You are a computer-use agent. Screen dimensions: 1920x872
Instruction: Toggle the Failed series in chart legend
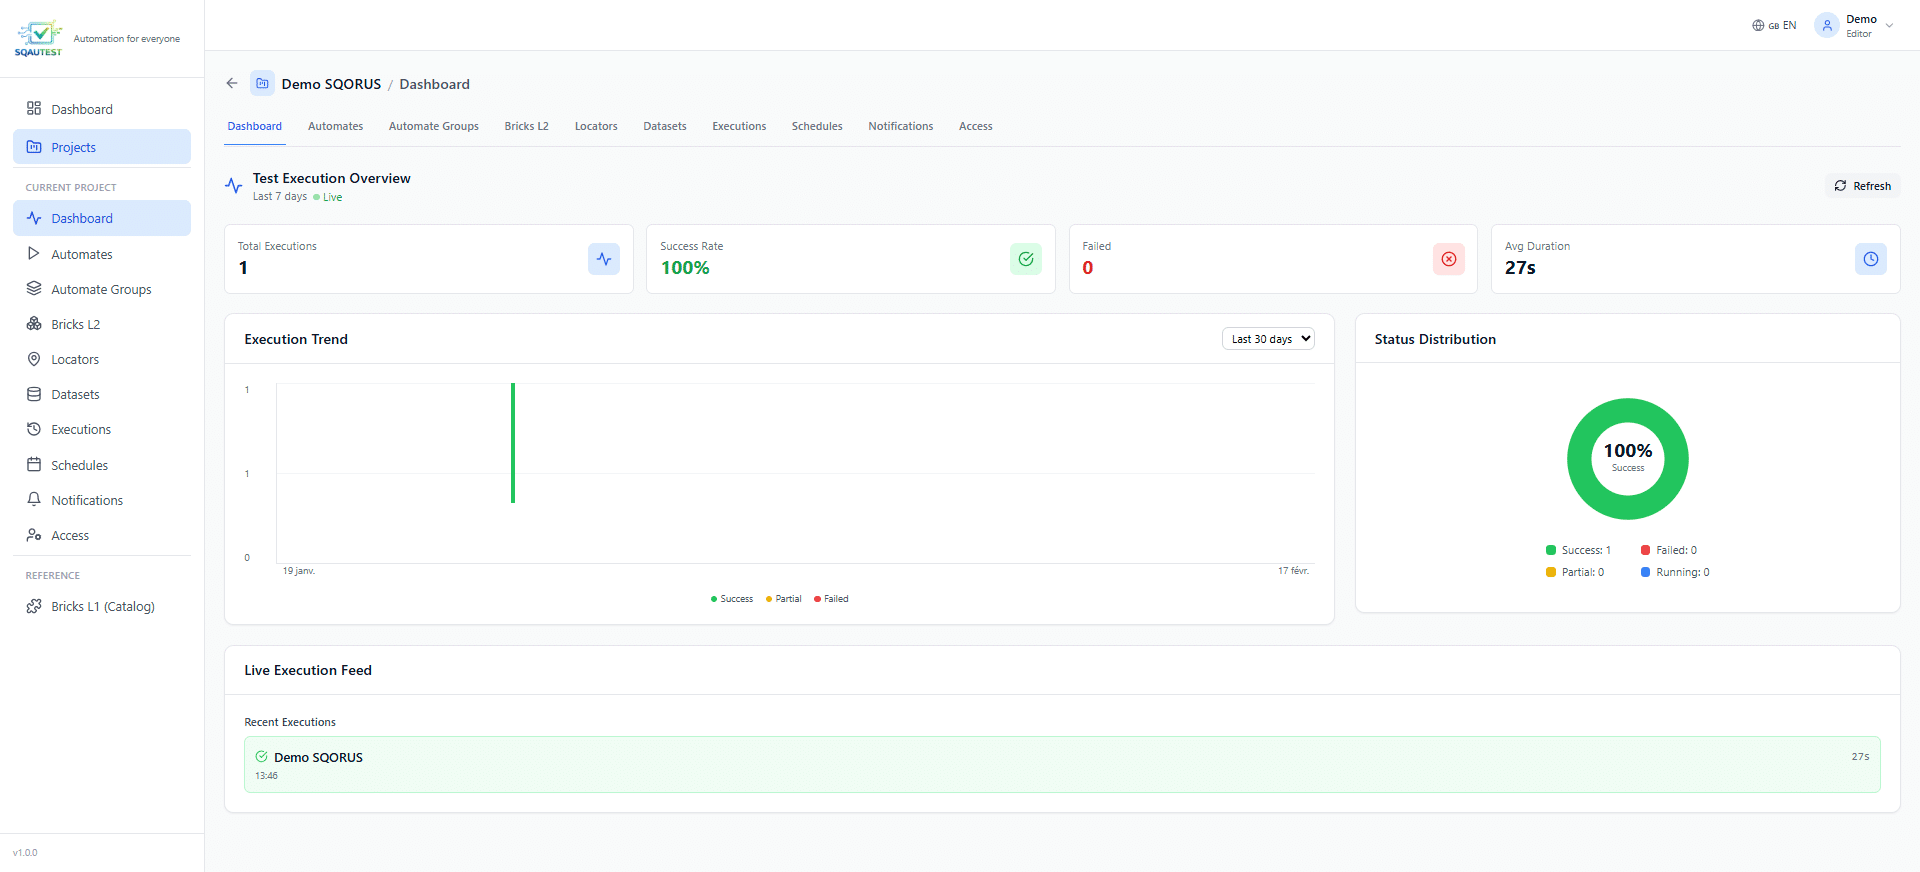click(x=831, y=599)
